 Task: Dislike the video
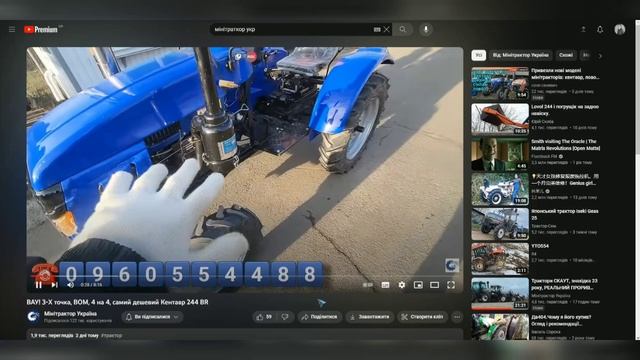[285, 317]
